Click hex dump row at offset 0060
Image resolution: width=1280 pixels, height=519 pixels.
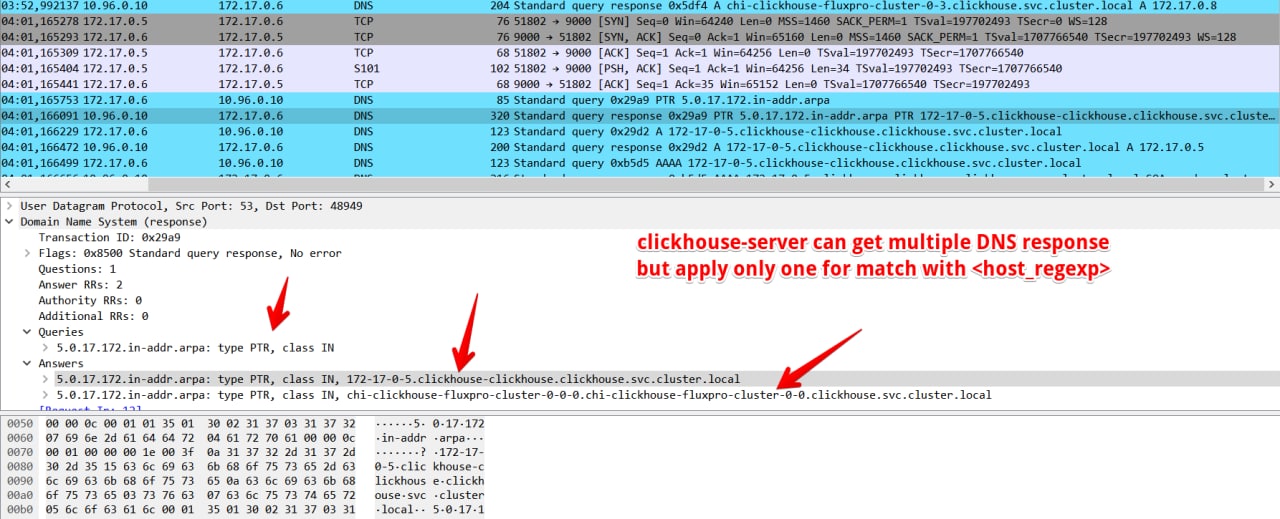pos(244,438)
